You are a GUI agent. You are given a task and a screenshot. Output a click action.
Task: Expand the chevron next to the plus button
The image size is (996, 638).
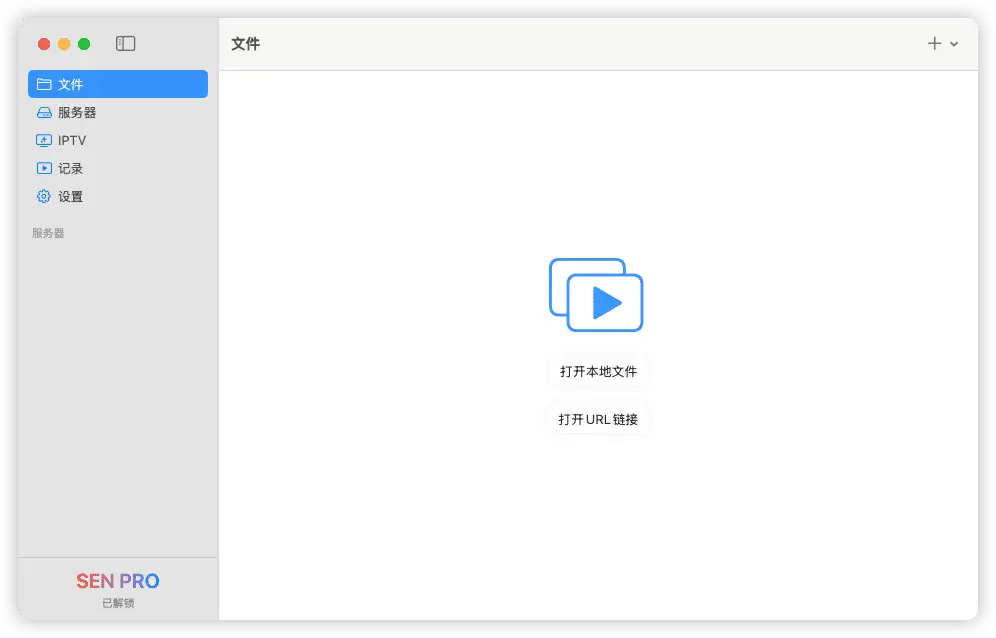(952, 45)
